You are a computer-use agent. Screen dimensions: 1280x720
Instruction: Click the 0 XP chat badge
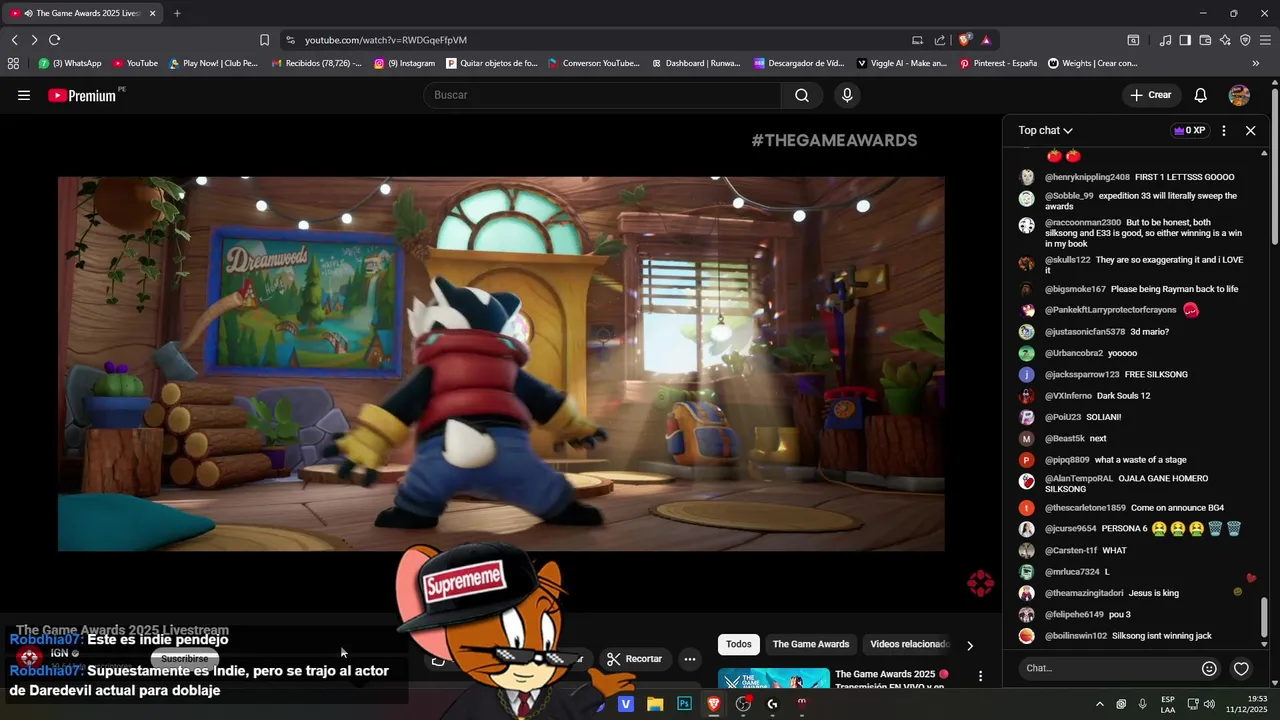click(1189, 130)
